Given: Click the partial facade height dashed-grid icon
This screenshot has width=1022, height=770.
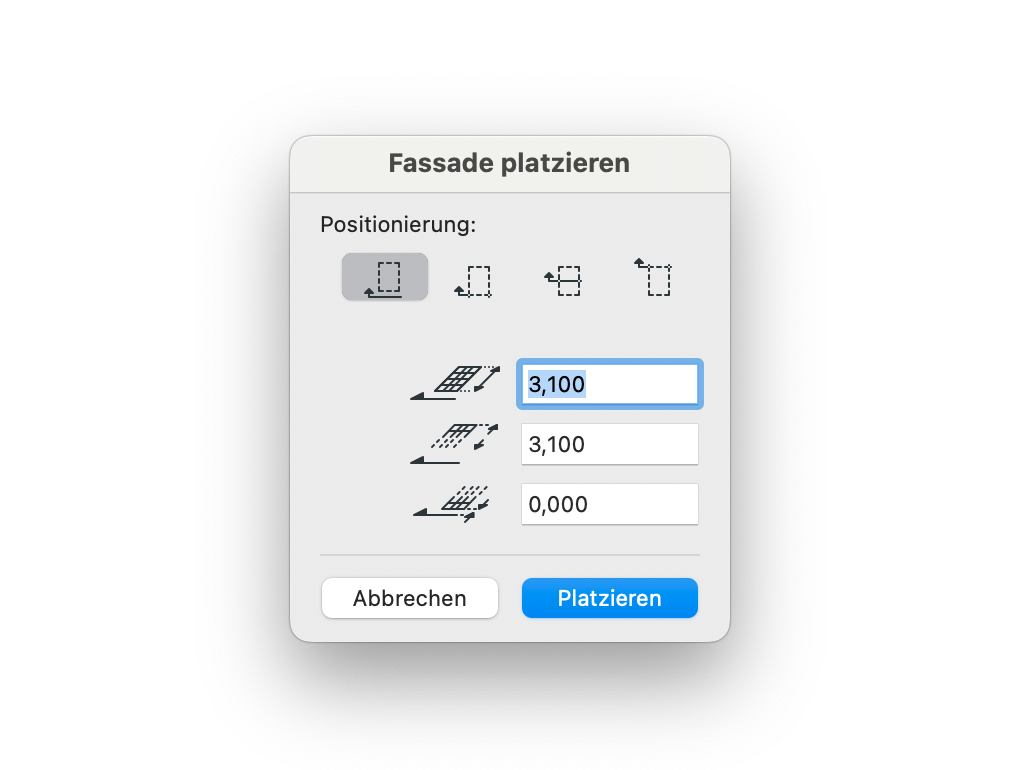Looking at the screenshot, I should click(455, 444).
